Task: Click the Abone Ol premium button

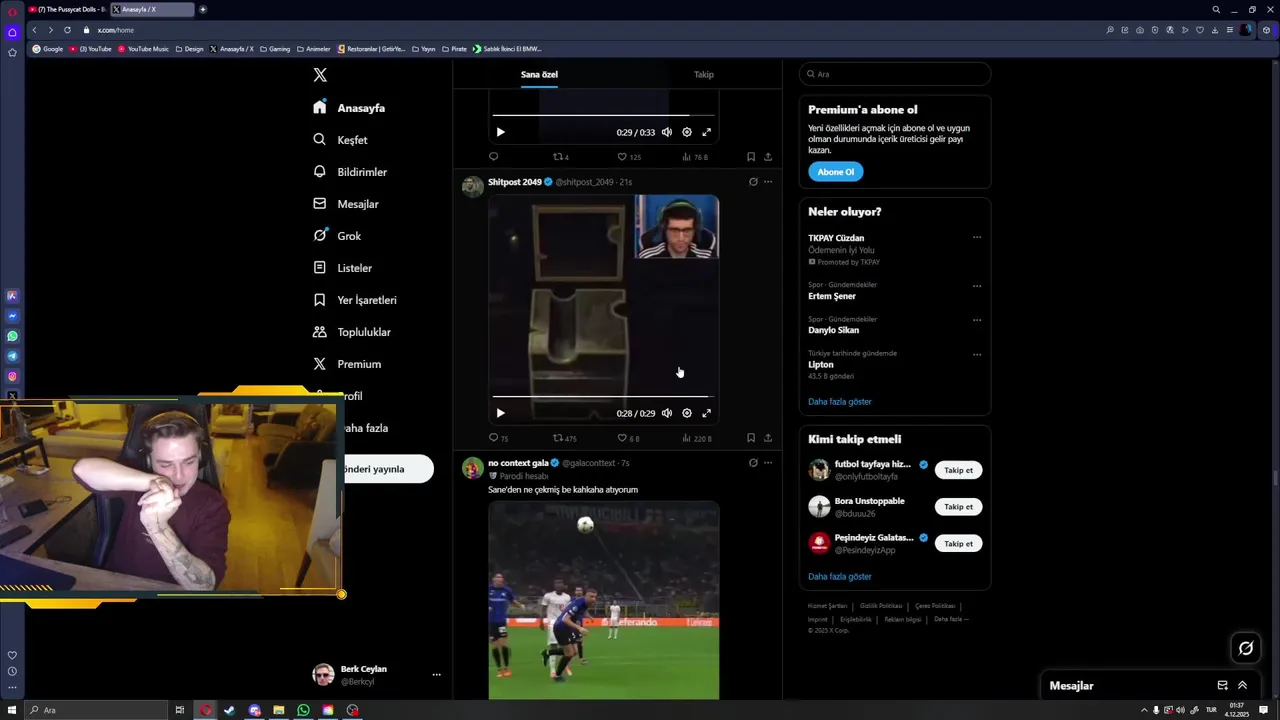Action: 835,172
